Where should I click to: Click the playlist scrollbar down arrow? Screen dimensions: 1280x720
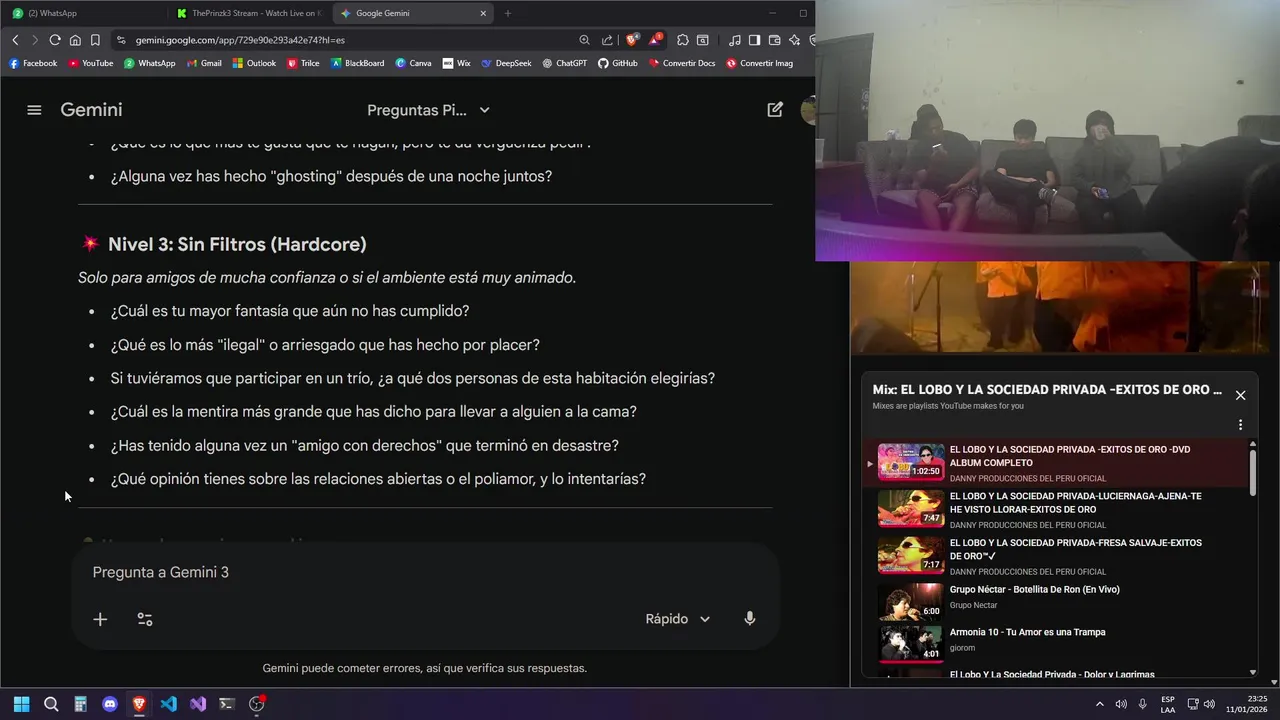pos(1253,673)
